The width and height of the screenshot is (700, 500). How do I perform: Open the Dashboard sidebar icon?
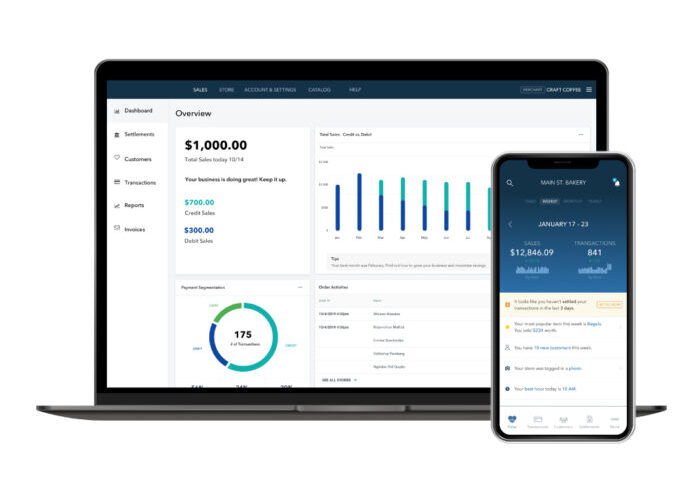(117, 111)
